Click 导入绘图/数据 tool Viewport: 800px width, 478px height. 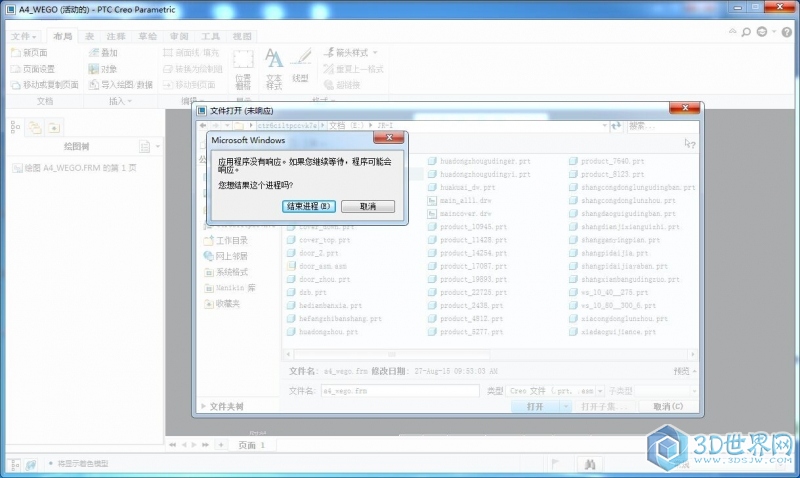(x=121, y=85)
